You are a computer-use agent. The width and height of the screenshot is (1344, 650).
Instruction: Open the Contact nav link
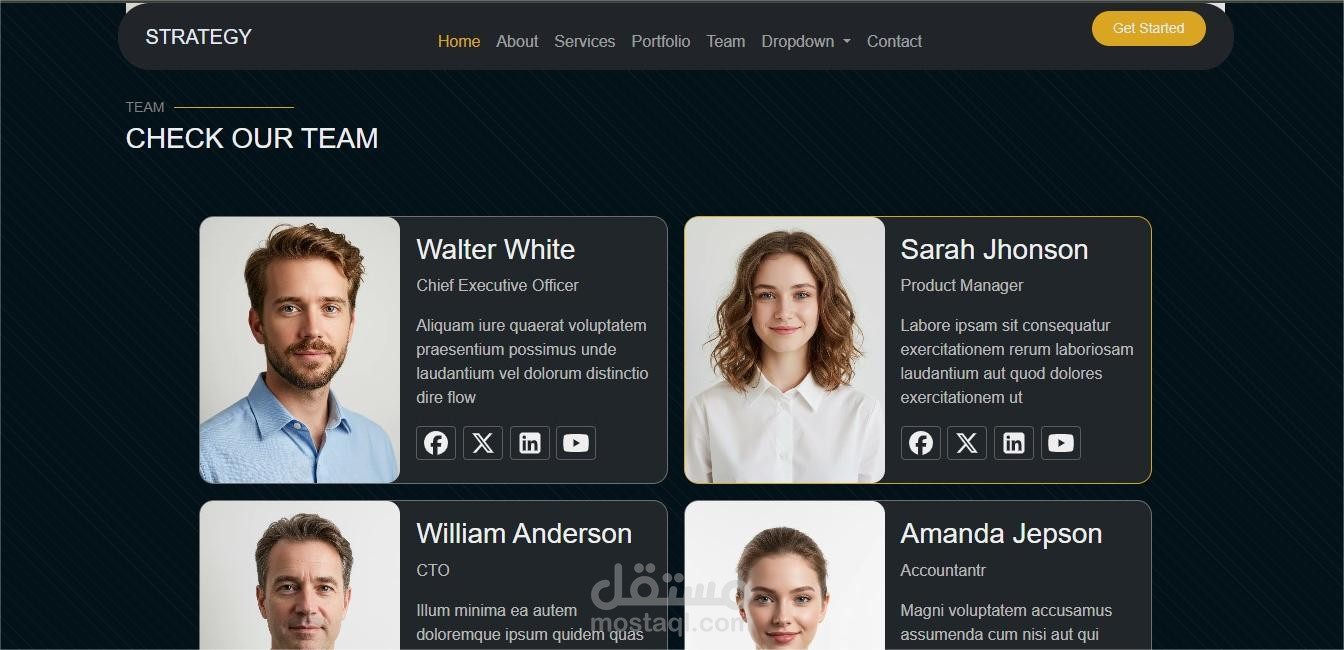pos(894,41)
